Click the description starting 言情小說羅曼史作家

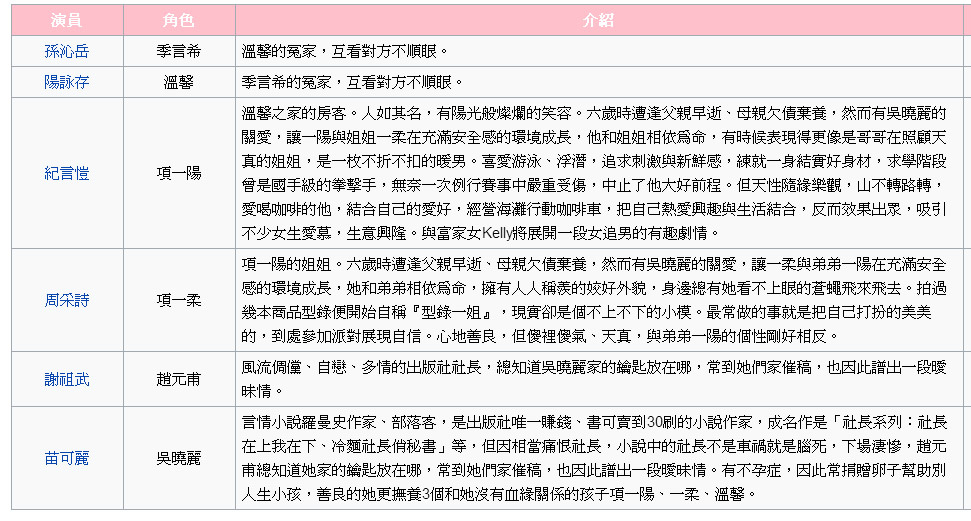coord(594,458)
